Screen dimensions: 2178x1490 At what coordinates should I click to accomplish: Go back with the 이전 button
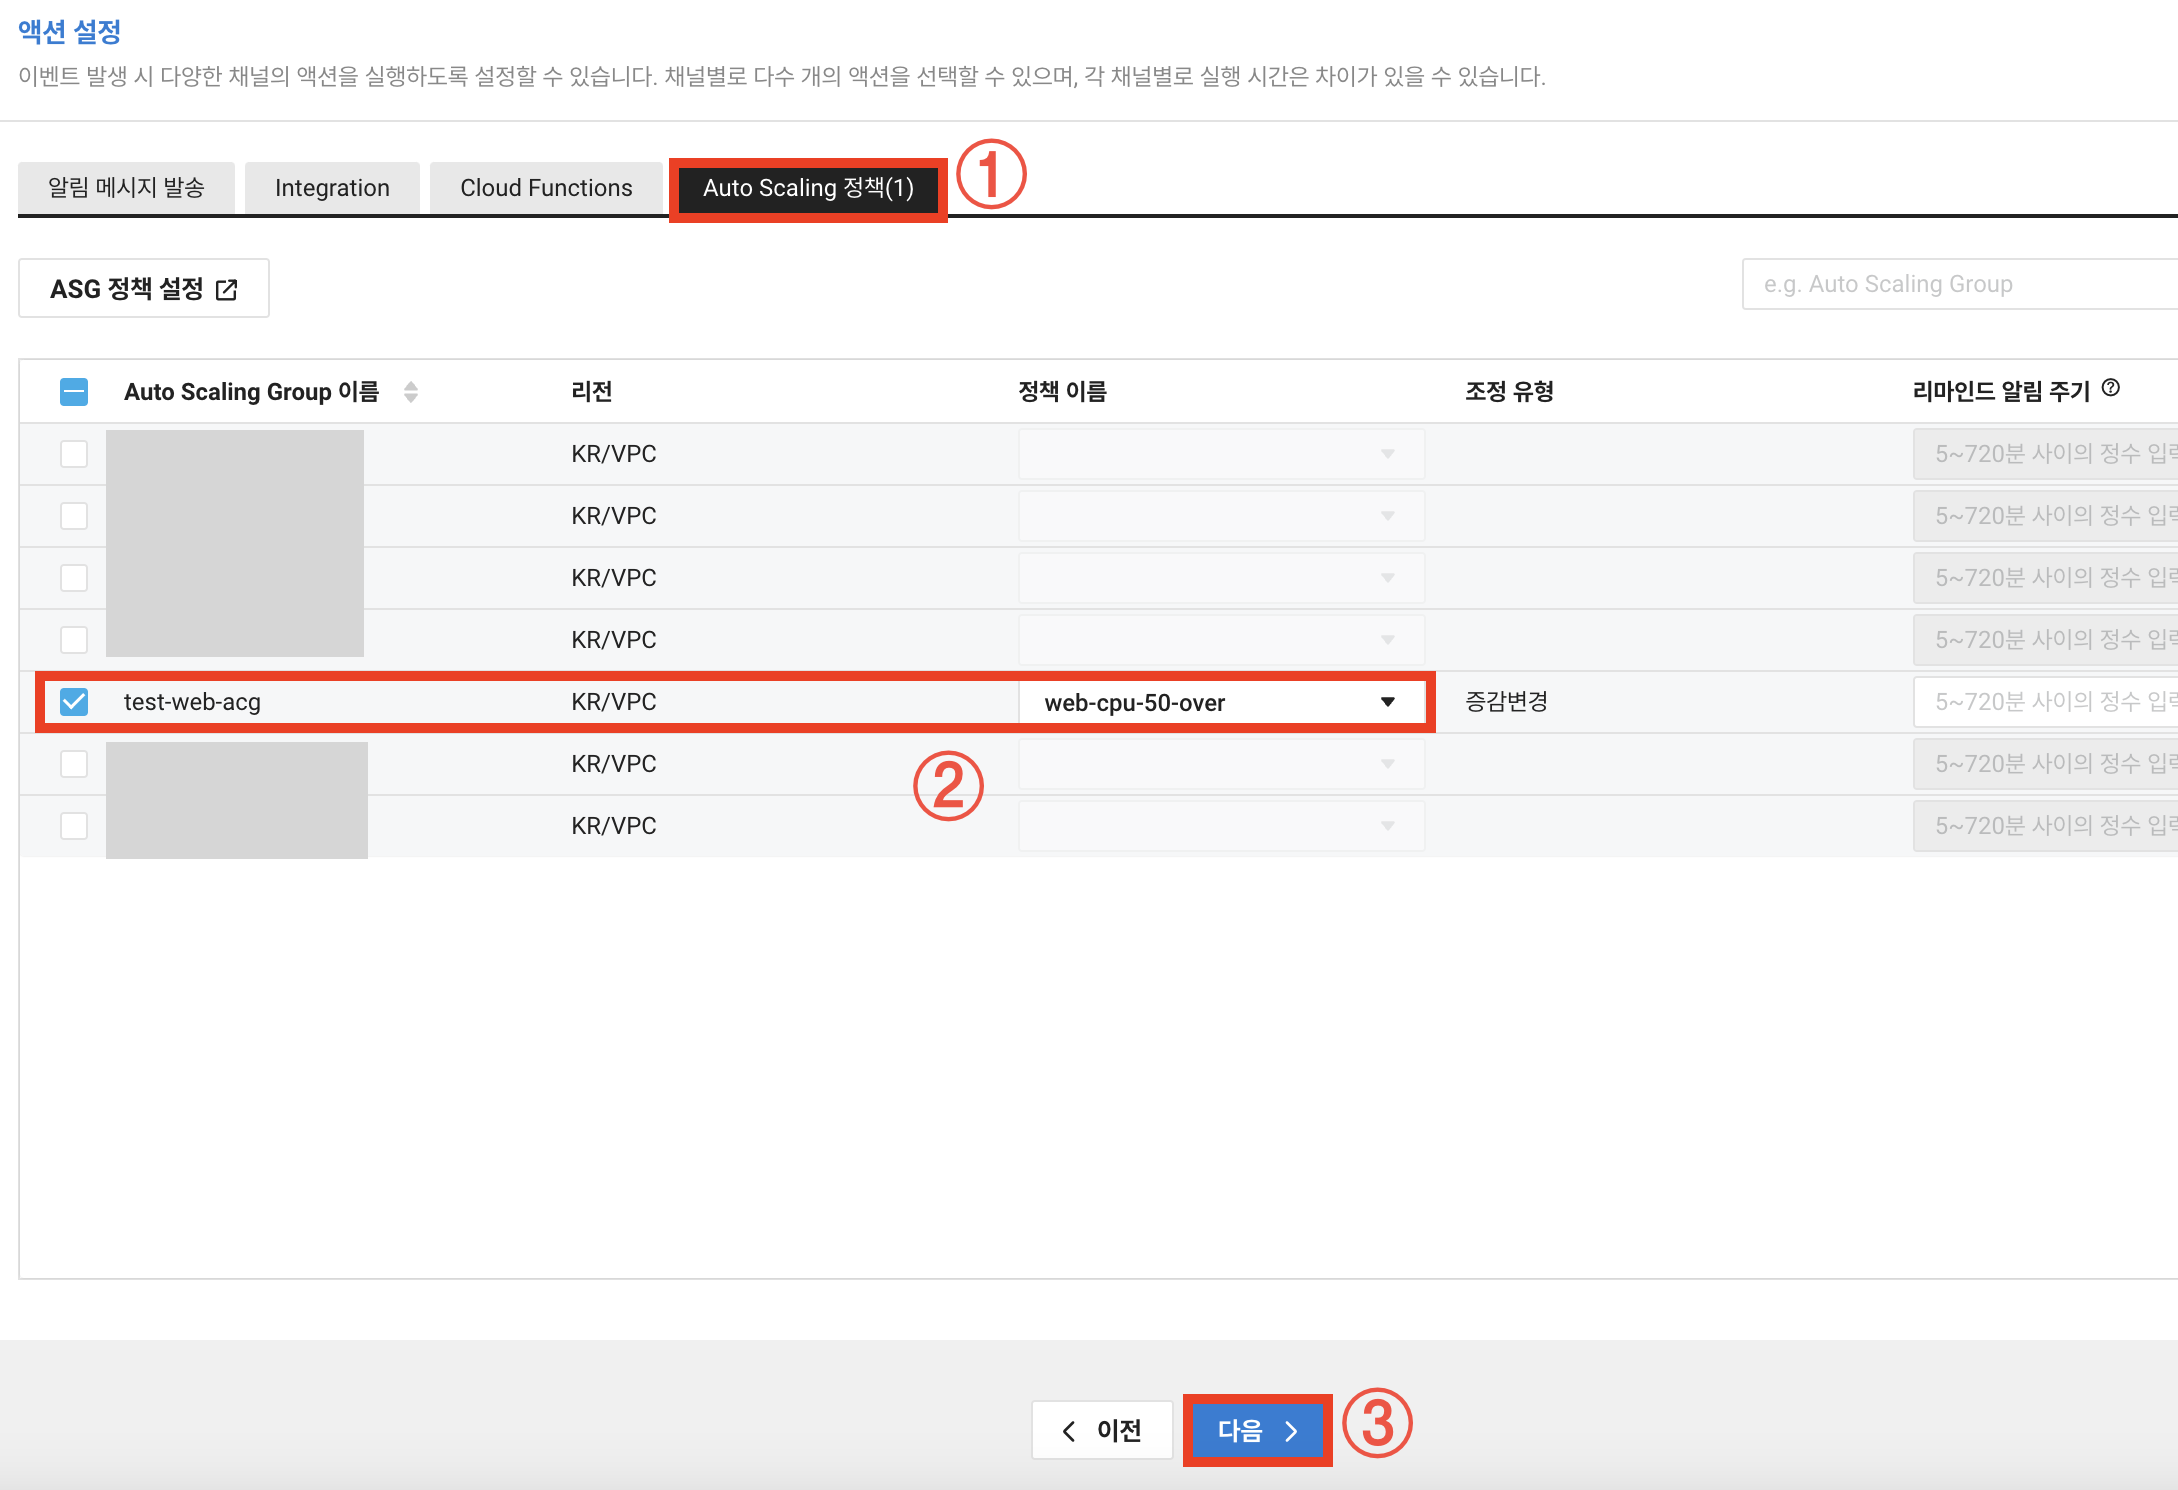coord(1101,1431)
